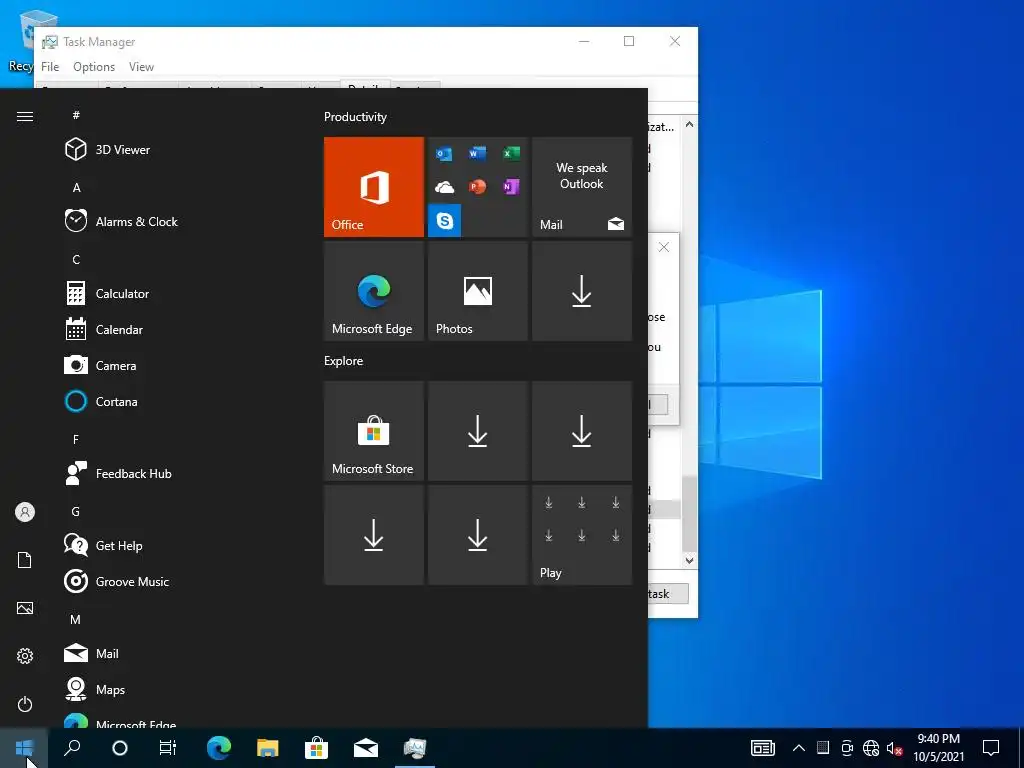This screenshot has width=1024, height=768.
Task: Open taskbar Search
Action: click(x=72, y=748)
